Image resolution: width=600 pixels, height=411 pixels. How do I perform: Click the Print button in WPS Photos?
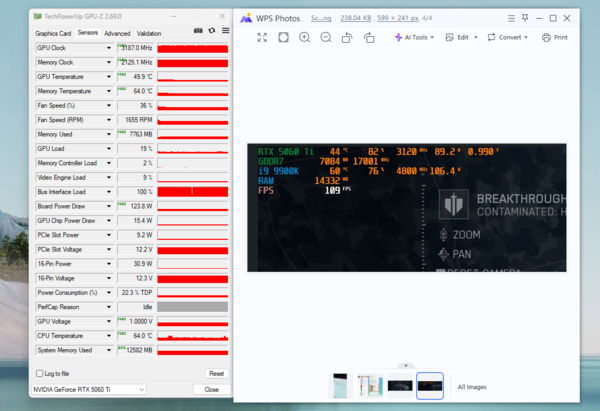554,38
